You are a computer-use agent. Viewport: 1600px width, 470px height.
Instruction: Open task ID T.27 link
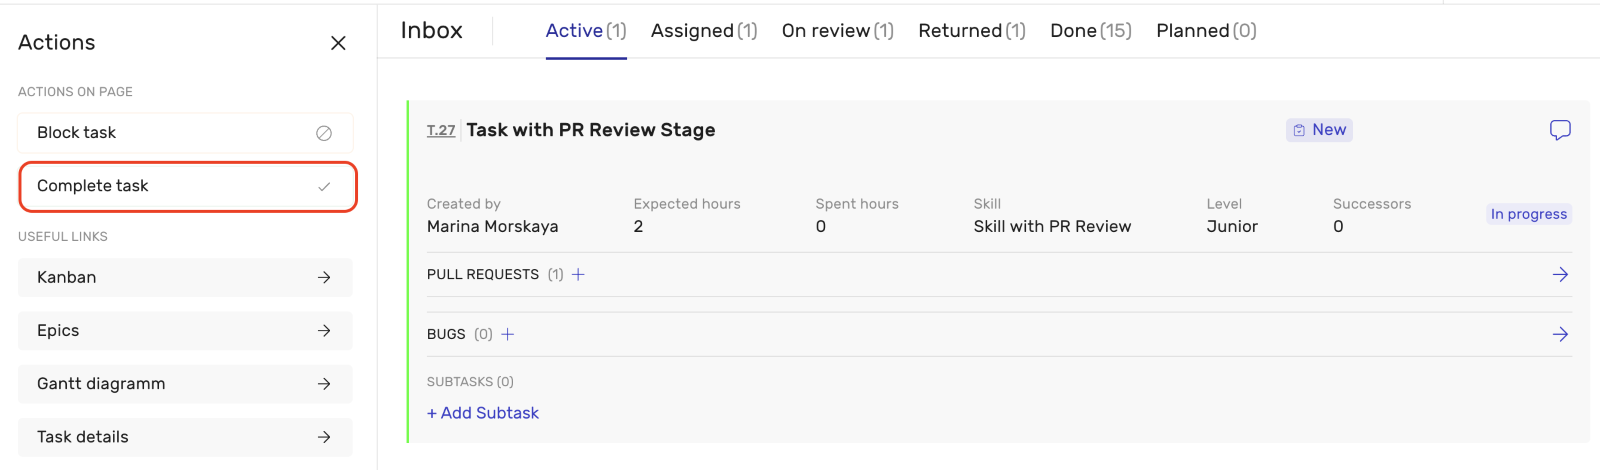(x=441, y=131)
